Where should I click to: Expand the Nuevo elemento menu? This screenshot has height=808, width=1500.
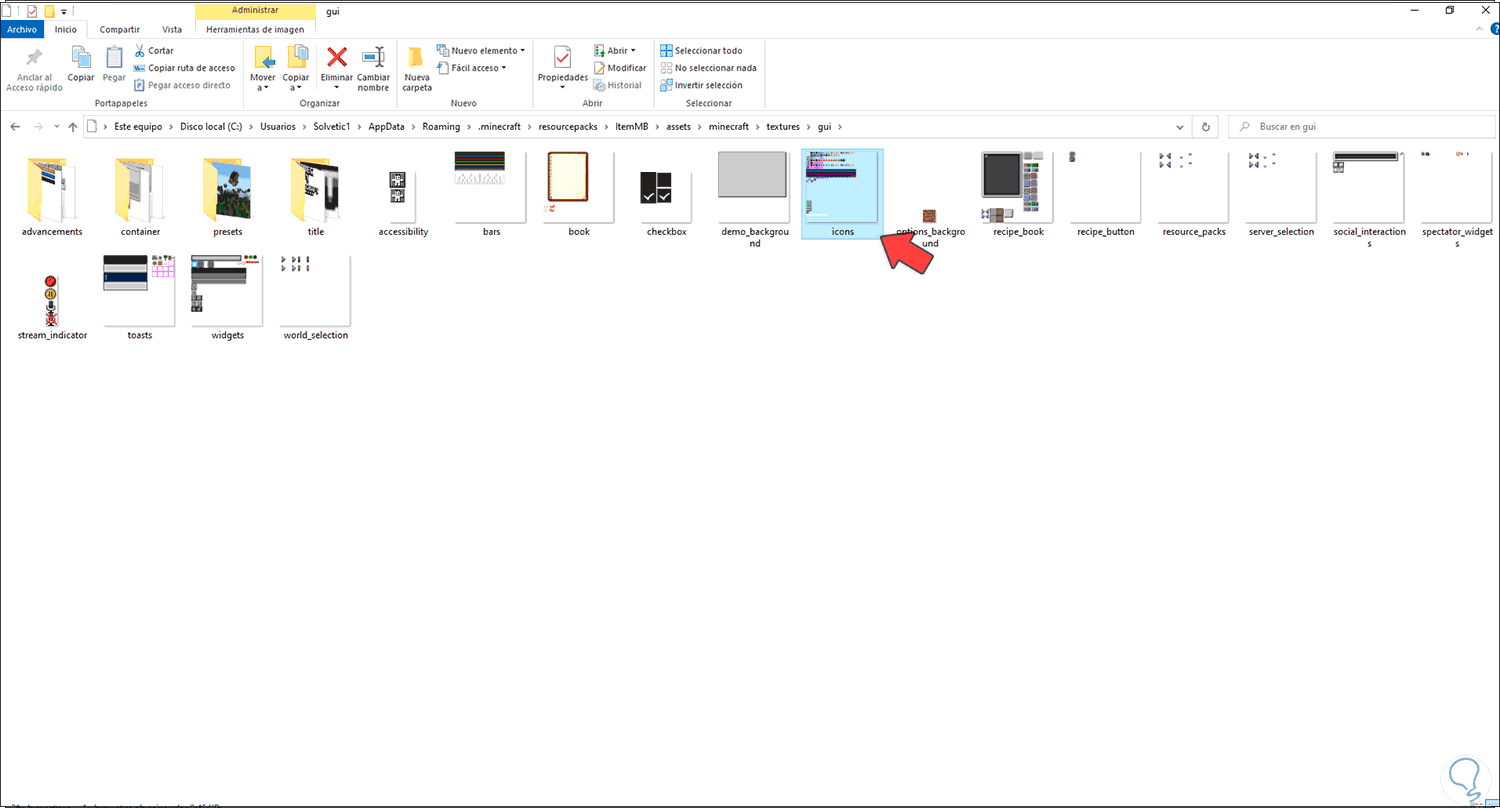pyautogui.click(x=481, y=50)
